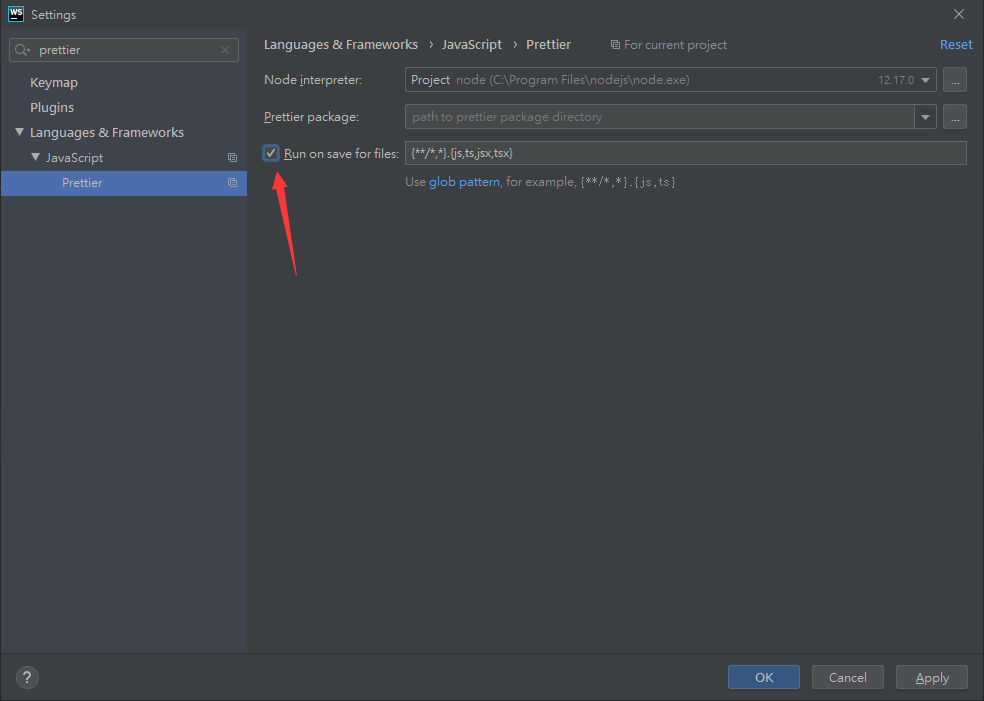Browse for Prettier package via ellipsis button
984x701 pixels.
(x=955, y=117)
